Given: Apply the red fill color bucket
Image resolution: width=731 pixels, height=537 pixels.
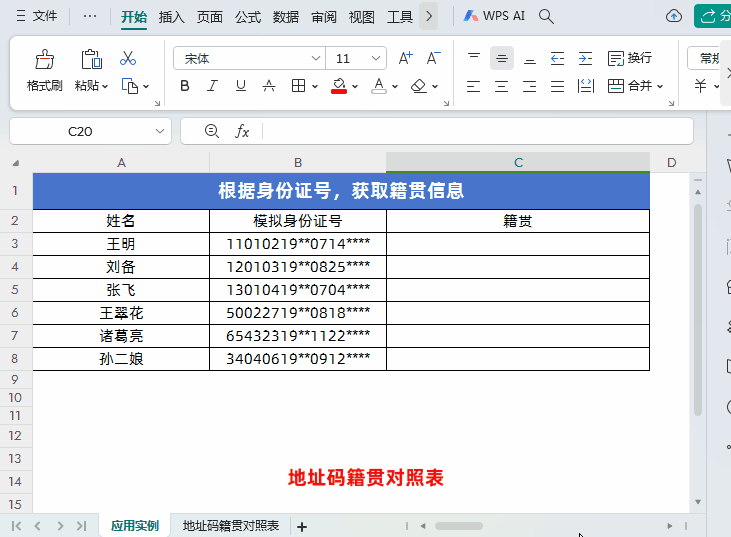Looking at the screenshot, I should (x=339, y=86).
